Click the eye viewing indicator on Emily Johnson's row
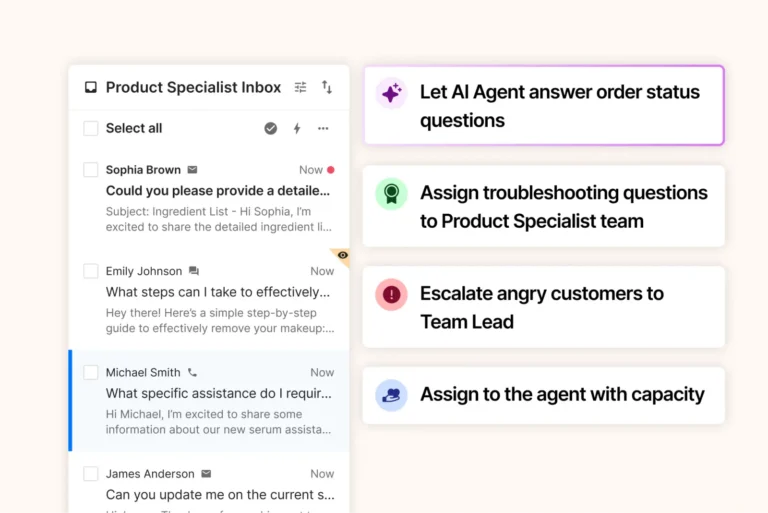The image size is (768, 513). (x=343, y=255)
